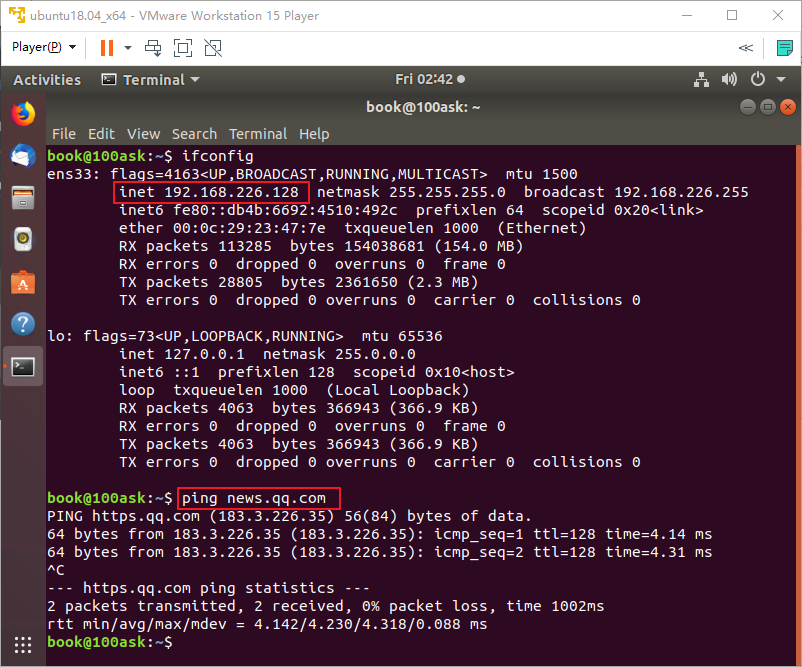The width and height of the screenshot is (802, 667).
Task: Launch Firefox from the dock
Action: coord(23,114)
